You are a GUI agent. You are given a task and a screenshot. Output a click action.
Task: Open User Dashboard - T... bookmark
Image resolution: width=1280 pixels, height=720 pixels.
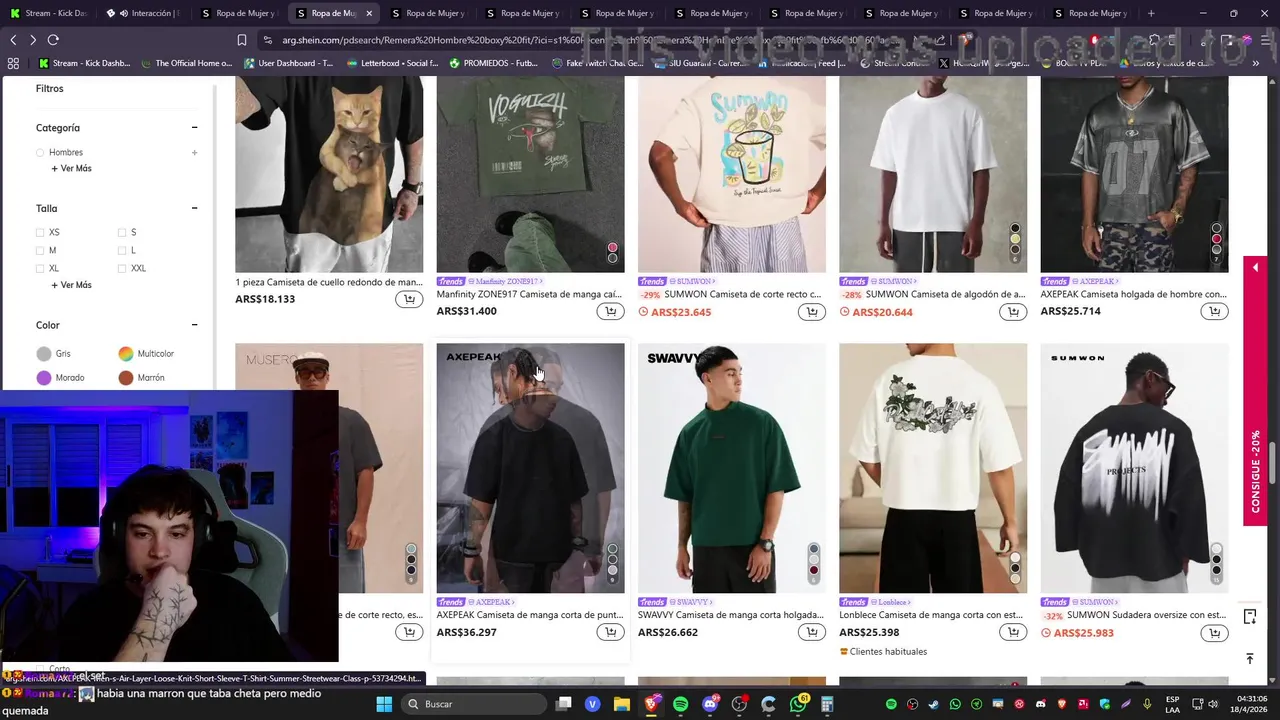(288, 63)
